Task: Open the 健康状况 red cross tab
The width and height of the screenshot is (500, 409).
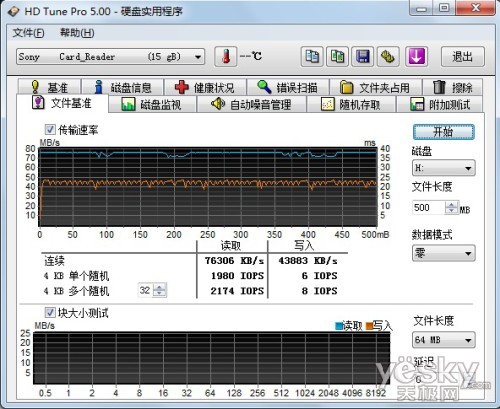Action: pyautogui.click(x=205, y=87)
